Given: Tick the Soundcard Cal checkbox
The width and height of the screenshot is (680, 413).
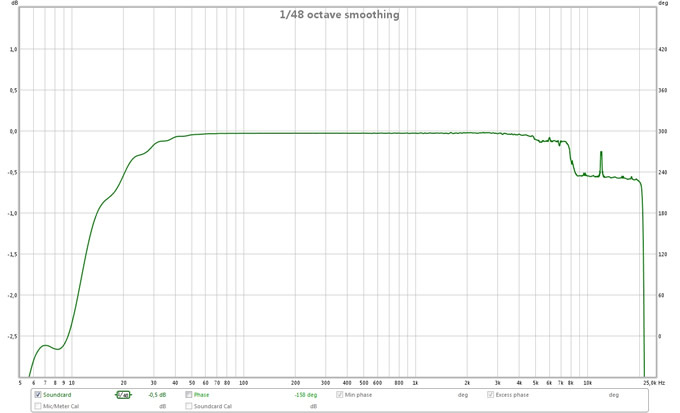Looking at the screenshot, I should point(188,407).
